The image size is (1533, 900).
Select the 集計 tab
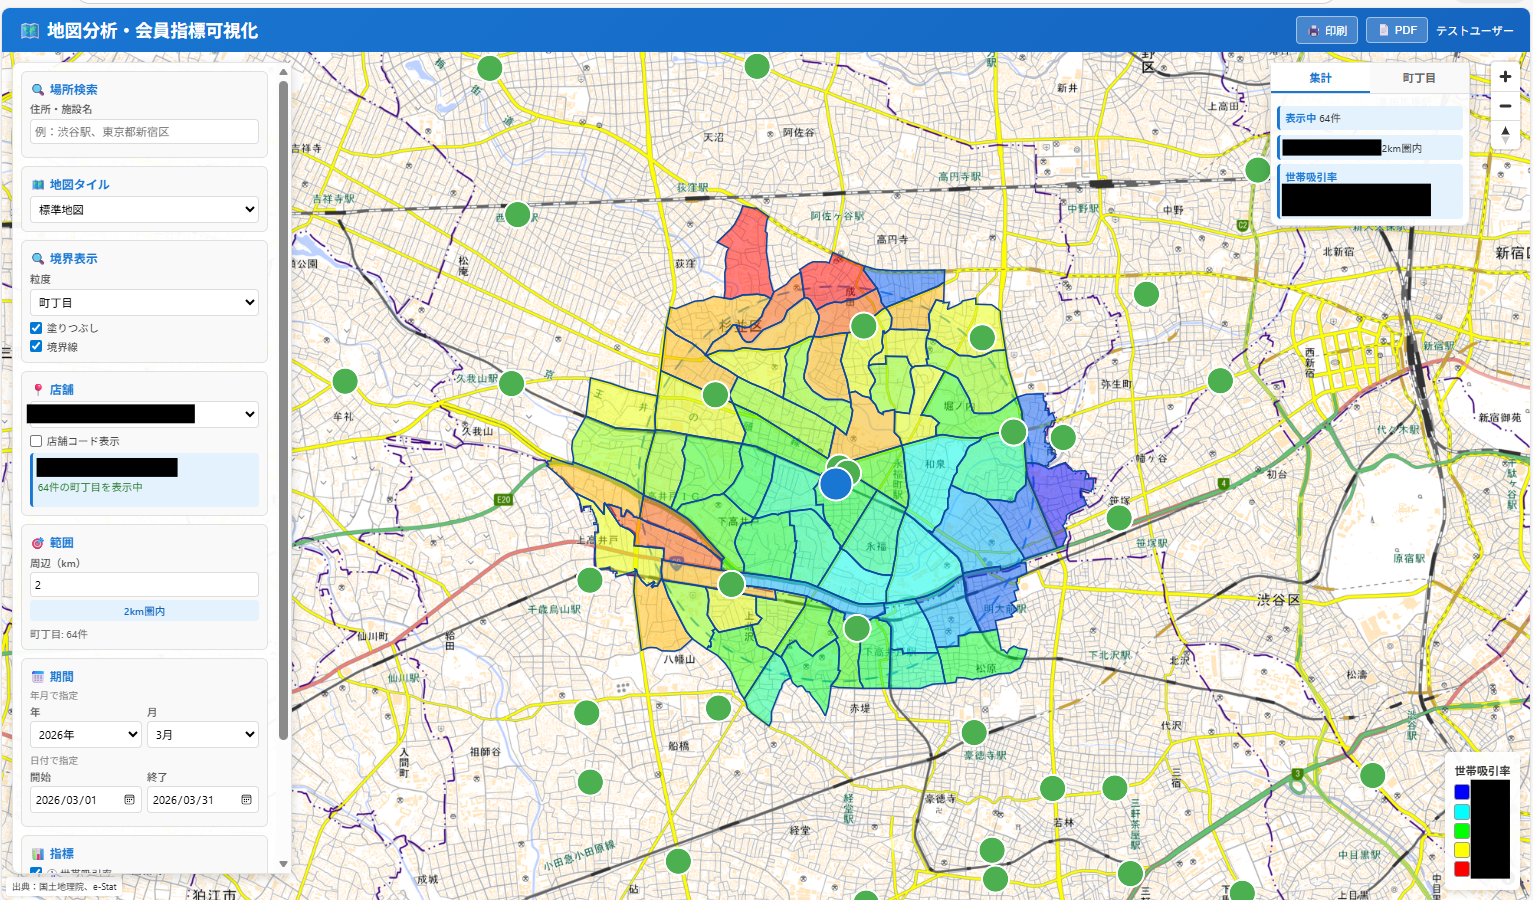1320,78
